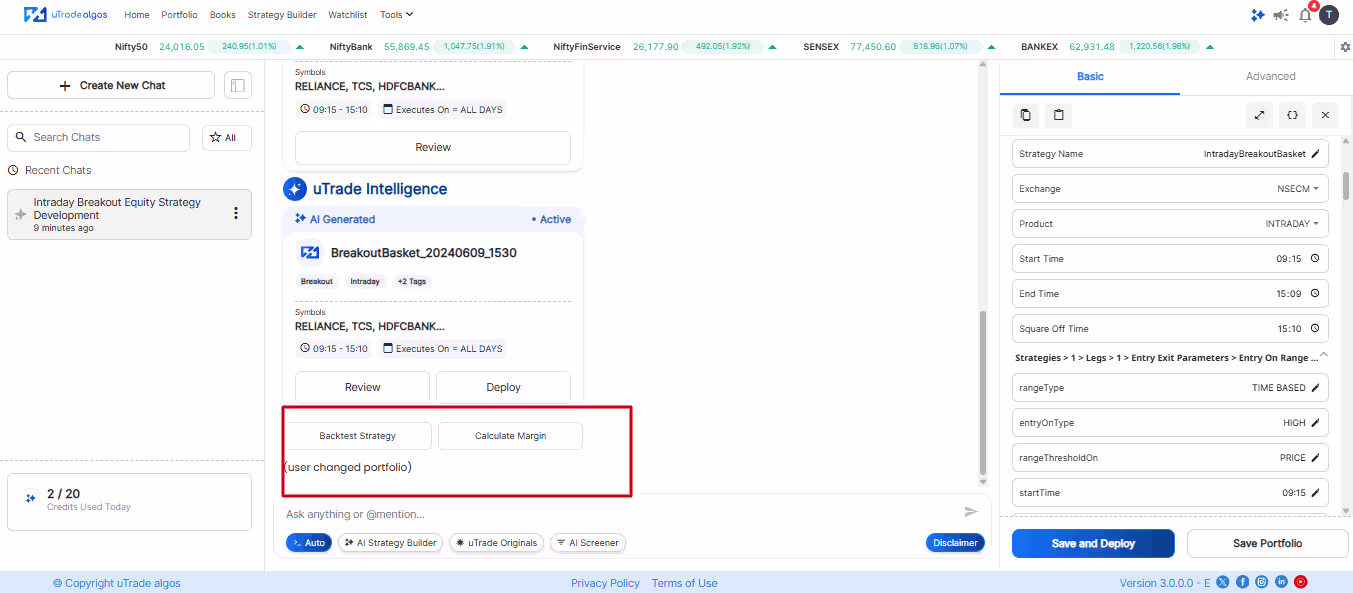Open the user profile avatar T
The height and width of the screenshot is (593, 1353).
pyautogui.click(x=1328, y=15)
